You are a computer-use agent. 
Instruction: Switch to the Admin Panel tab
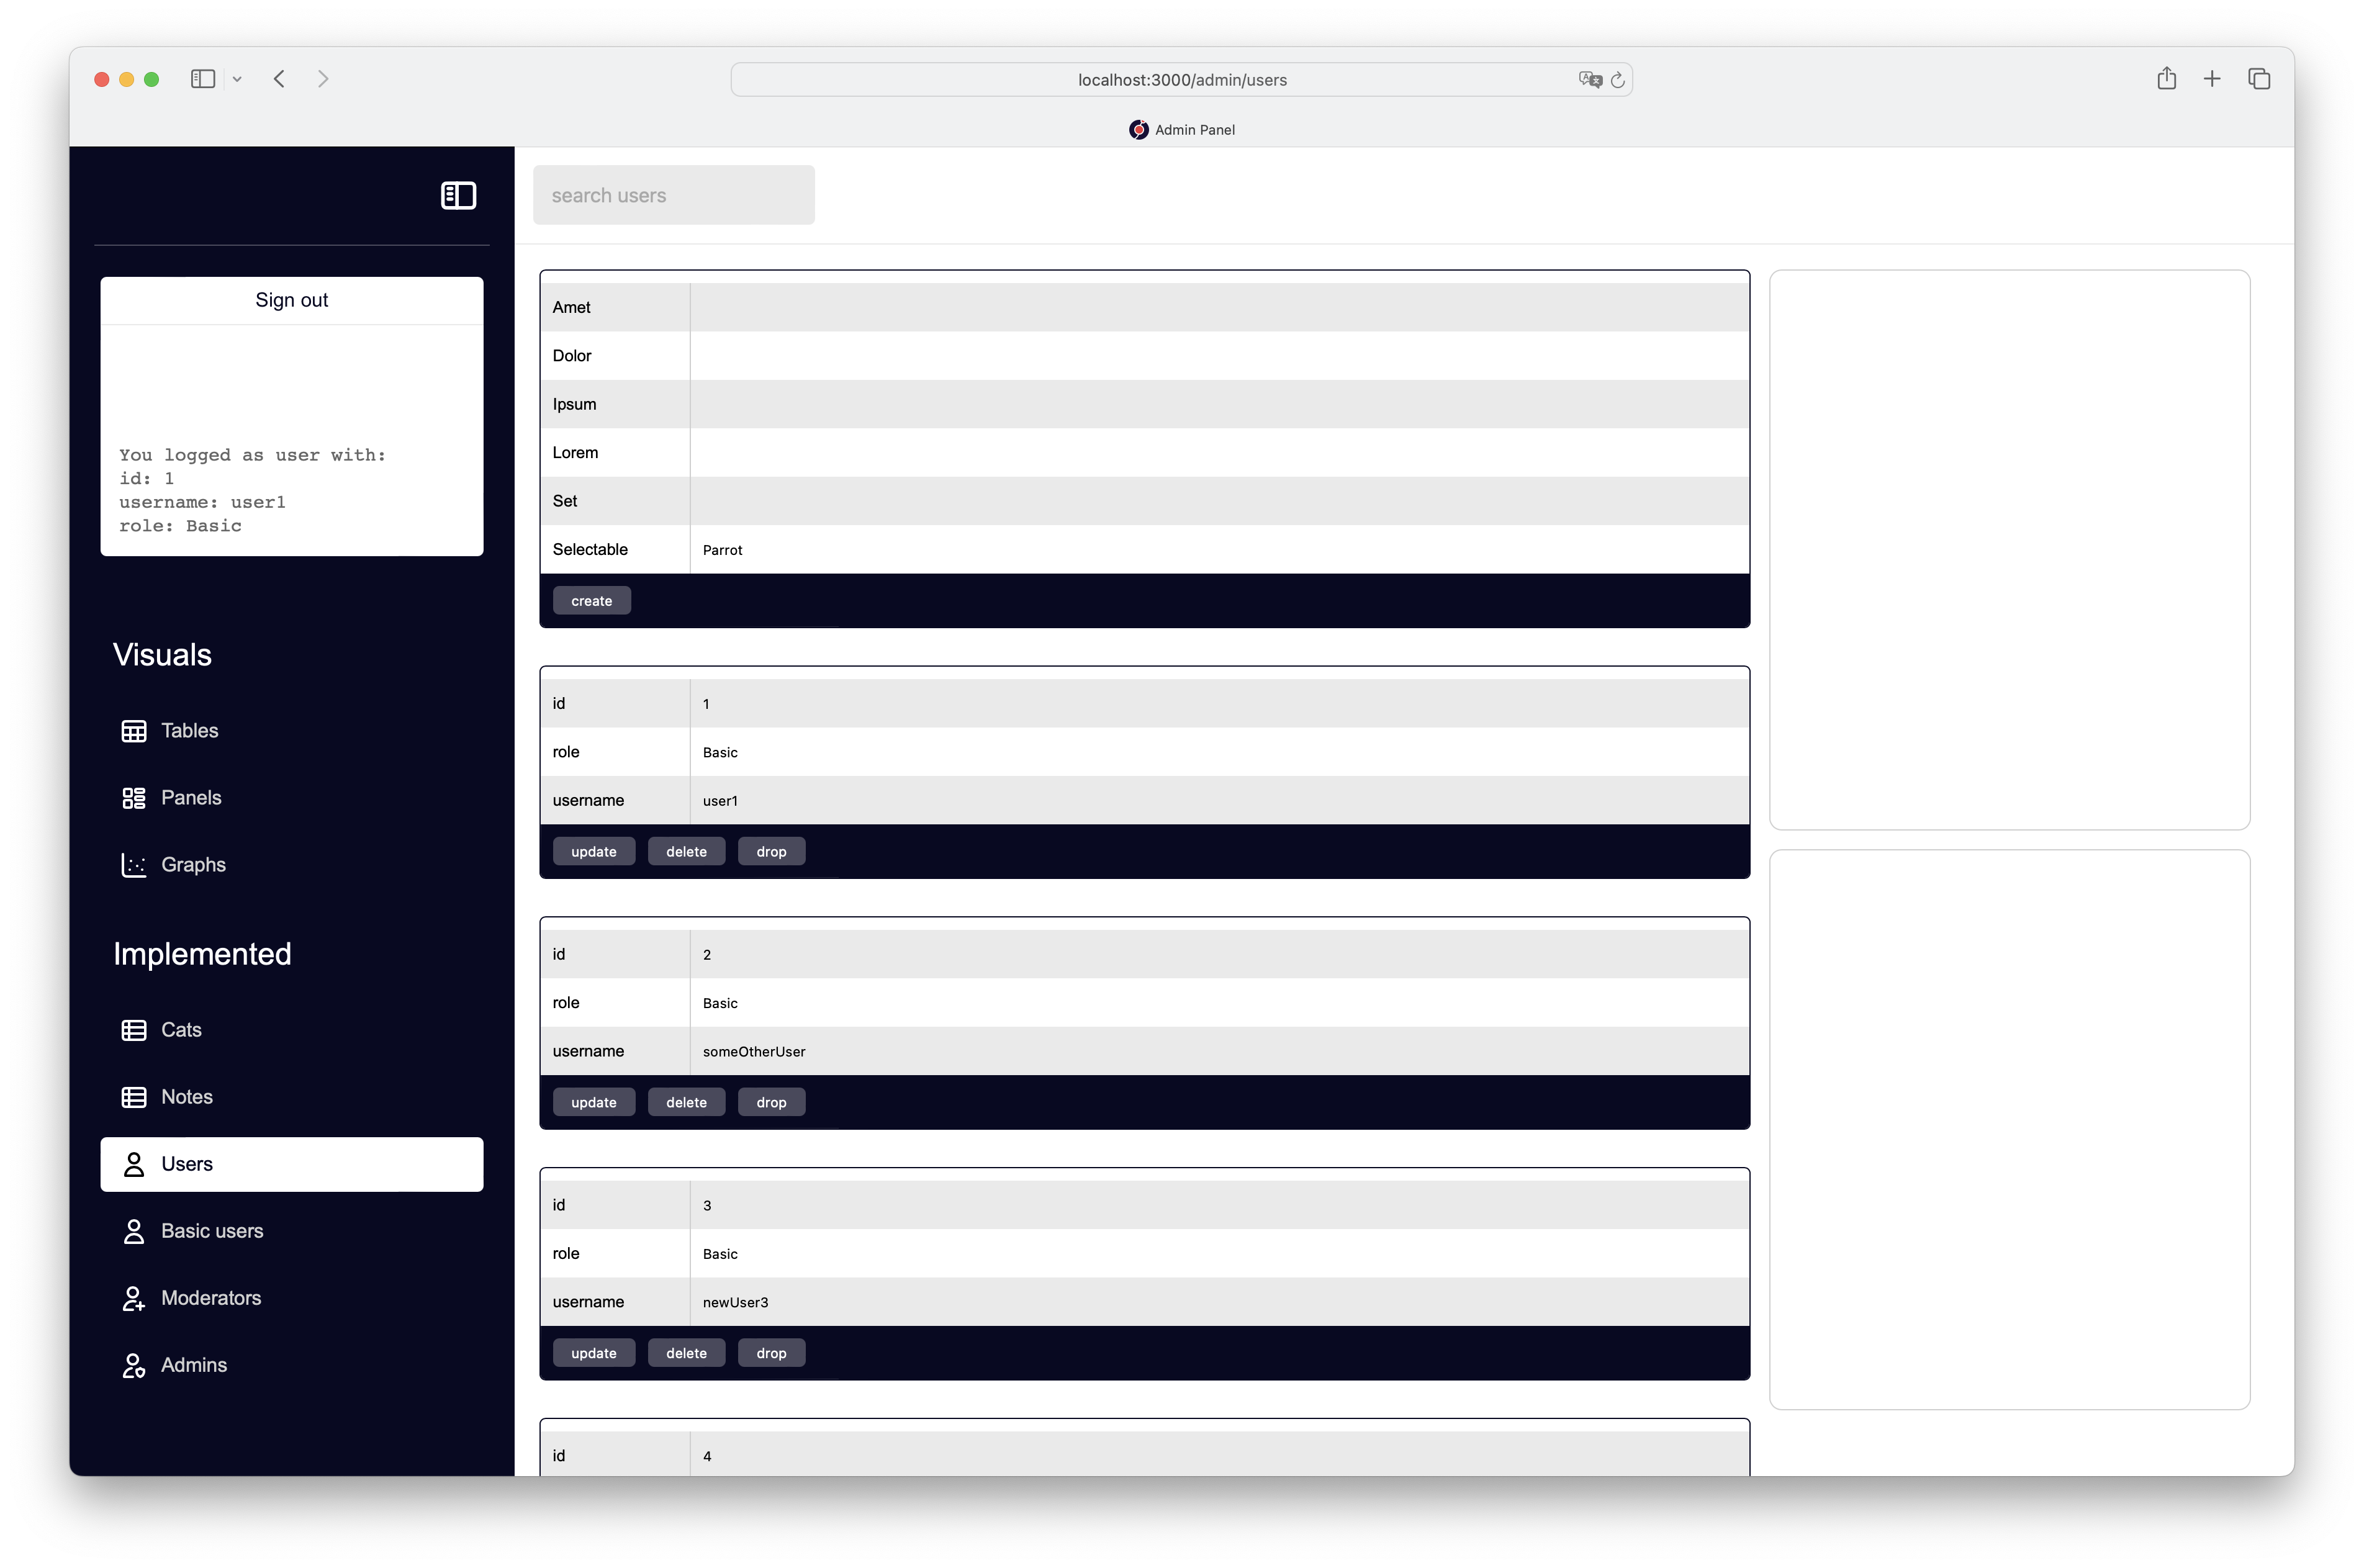(1182, 130)
